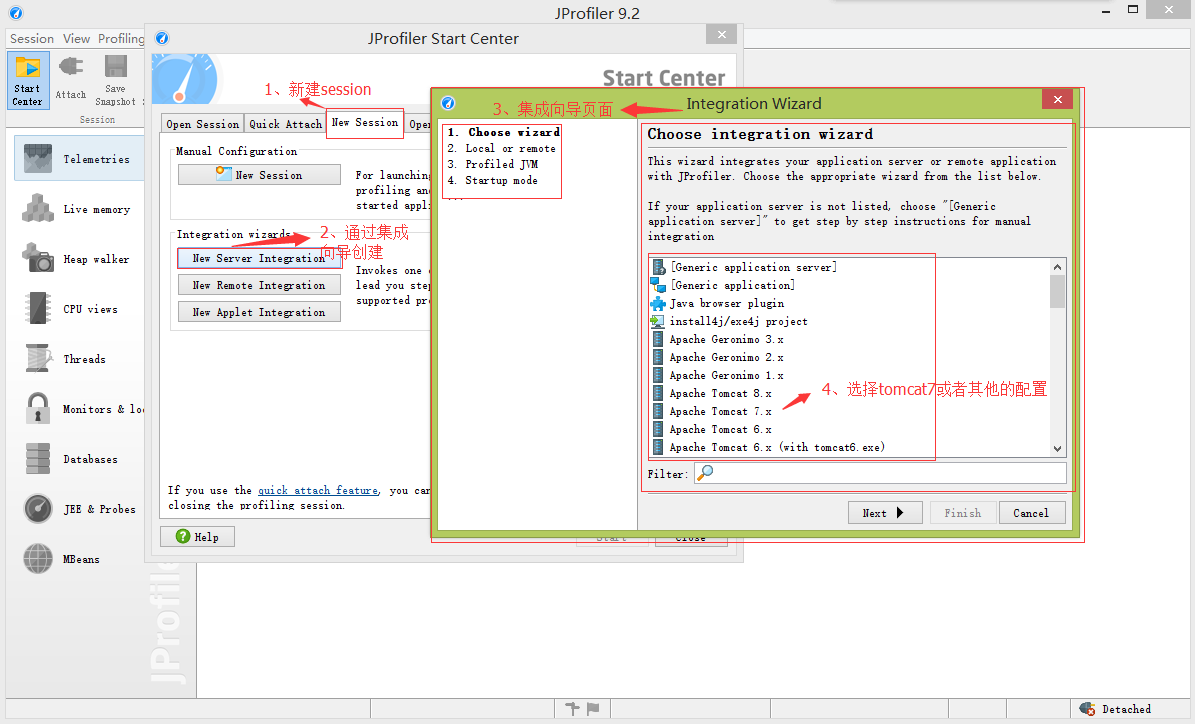Close the JProfiler Start Center dialog
Image resolution: width=1195 pixels, height=724 pixels.
click(721, 34)
